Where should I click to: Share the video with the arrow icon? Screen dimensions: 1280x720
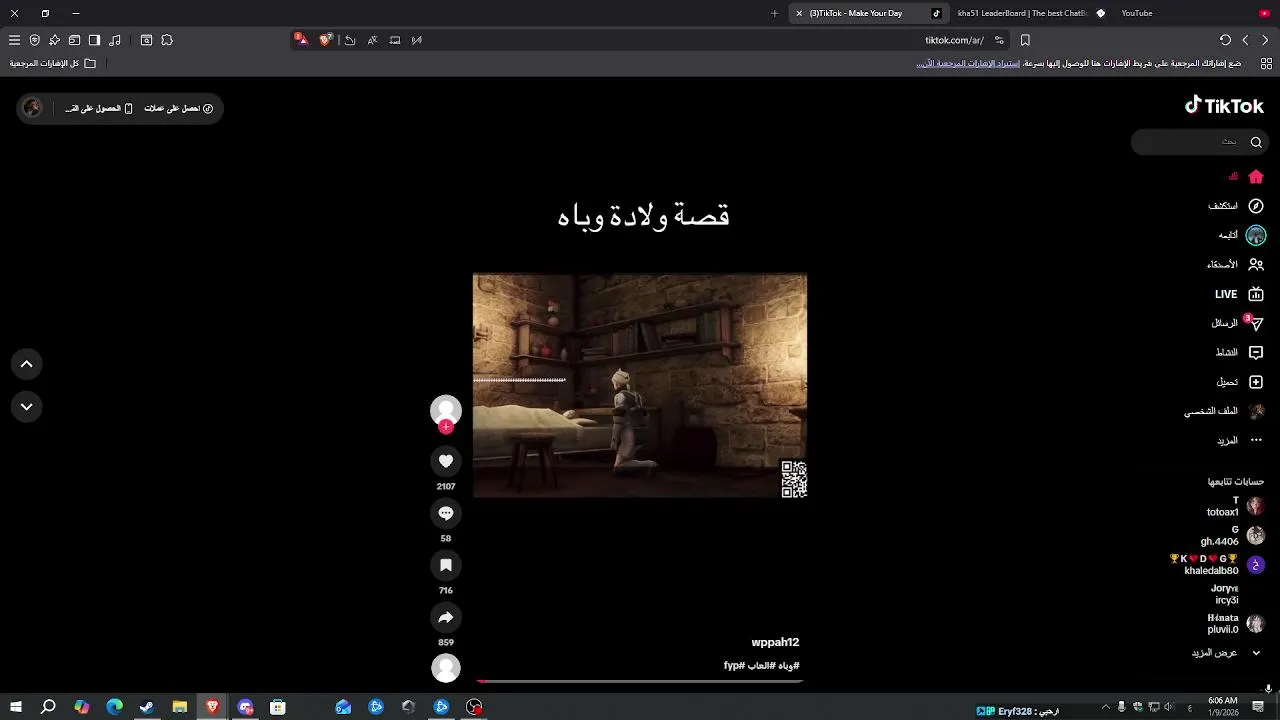[x=446, y=617]
